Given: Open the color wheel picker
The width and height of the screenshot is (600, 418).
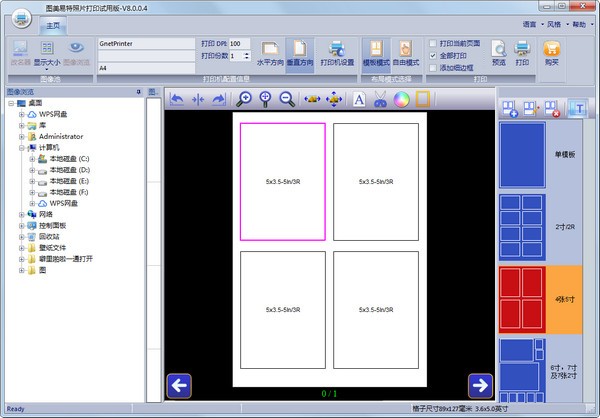Looking at the screenshot, I should pos(401,99).
